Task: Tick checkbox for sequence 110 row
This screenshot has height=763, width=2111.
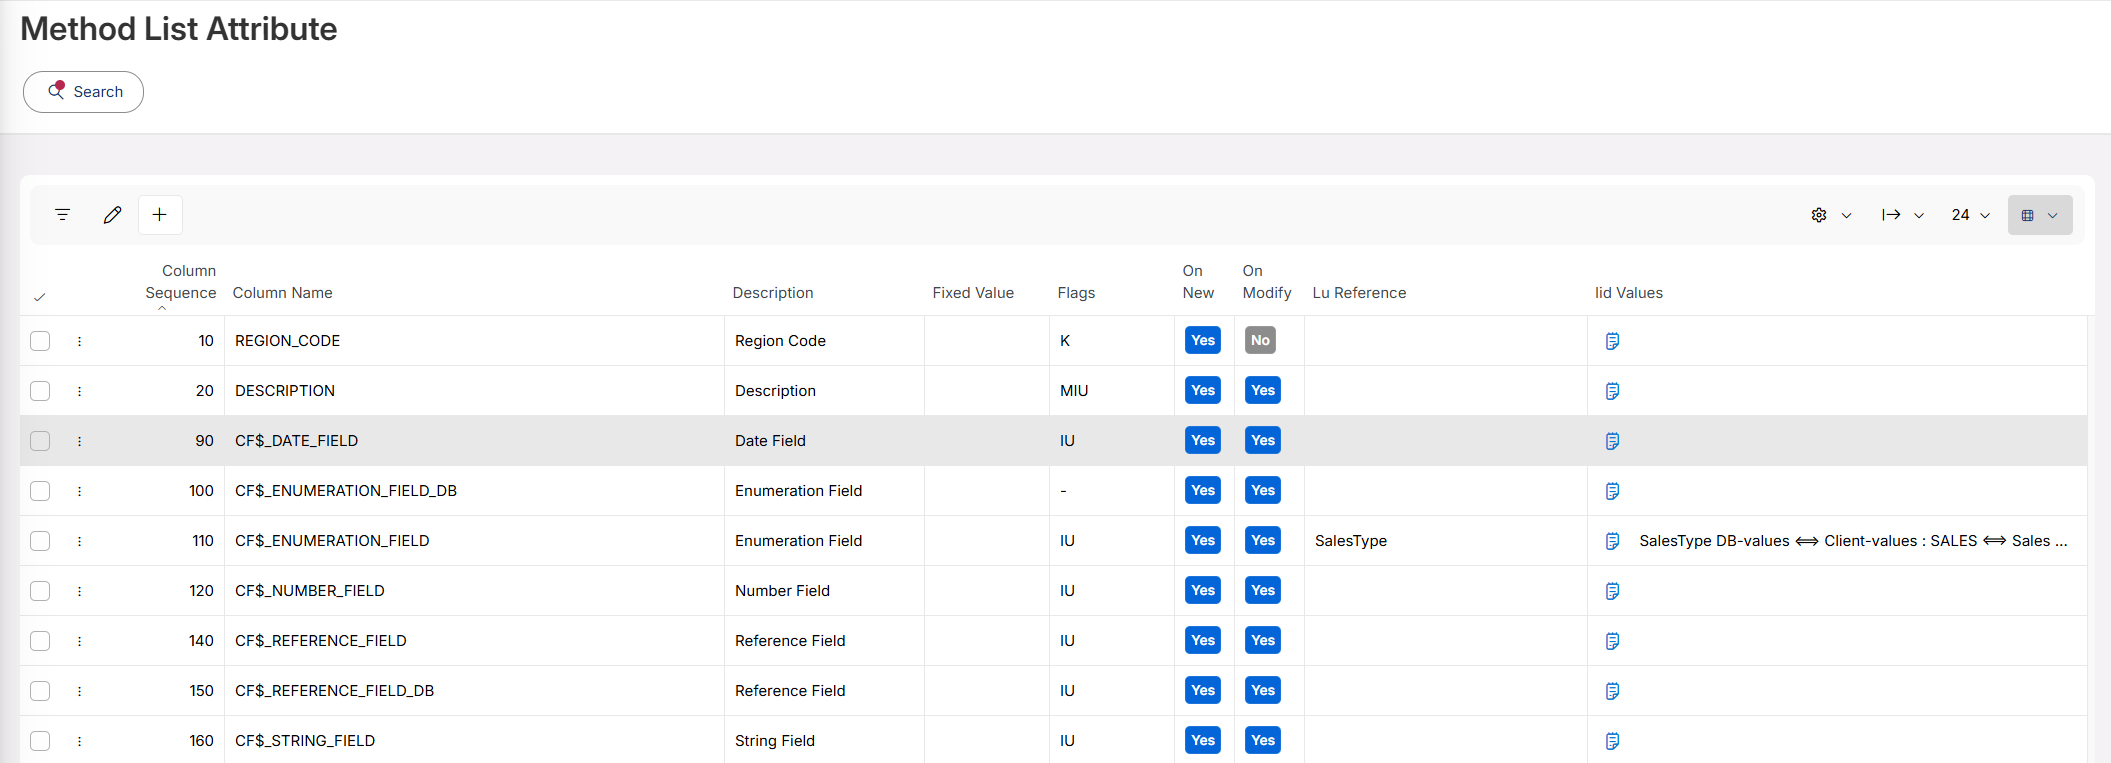Action: click(x=40, y=541)
